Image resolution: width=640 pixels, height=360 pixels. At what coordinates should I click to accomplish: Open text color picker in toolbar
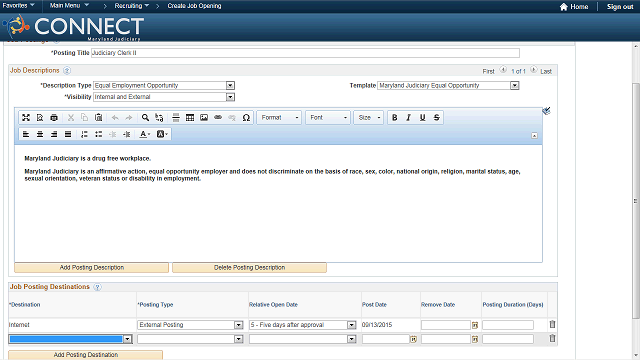(144, 134)
